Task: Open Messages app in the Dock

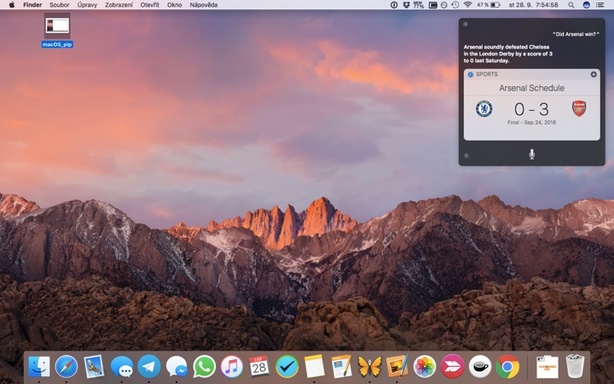Action: coord(122,367)
